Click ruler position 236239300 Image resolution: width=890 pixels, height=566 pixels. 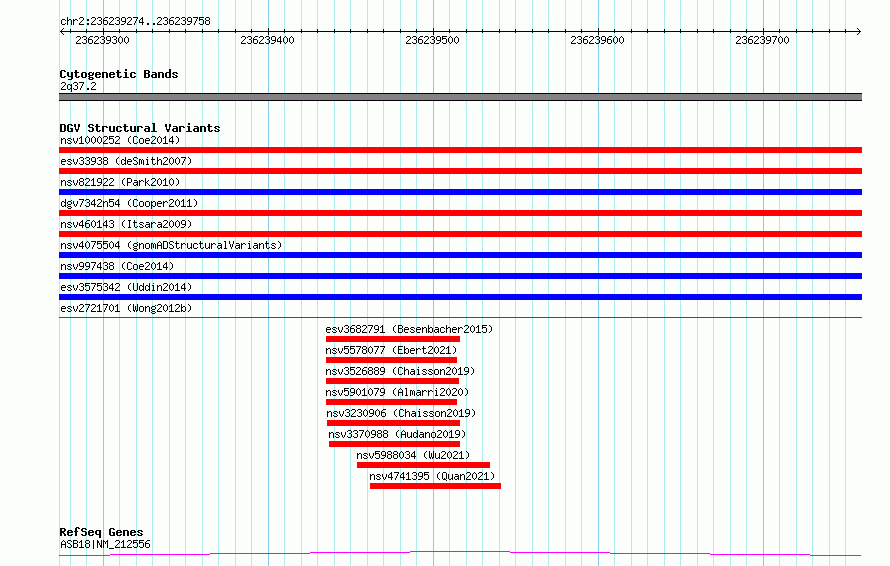pos(102,40)
